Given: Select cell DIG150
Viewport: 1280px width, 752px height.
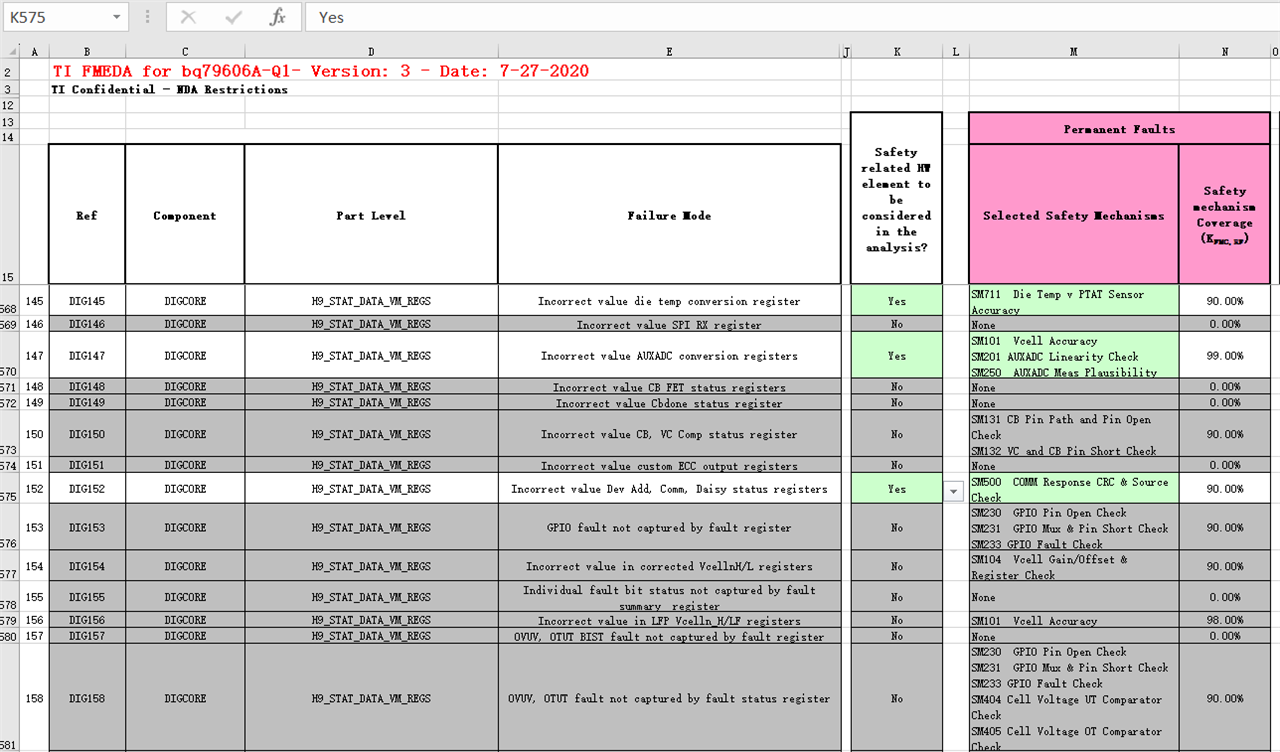Looking at the screenshot, I should click(87, 434).
